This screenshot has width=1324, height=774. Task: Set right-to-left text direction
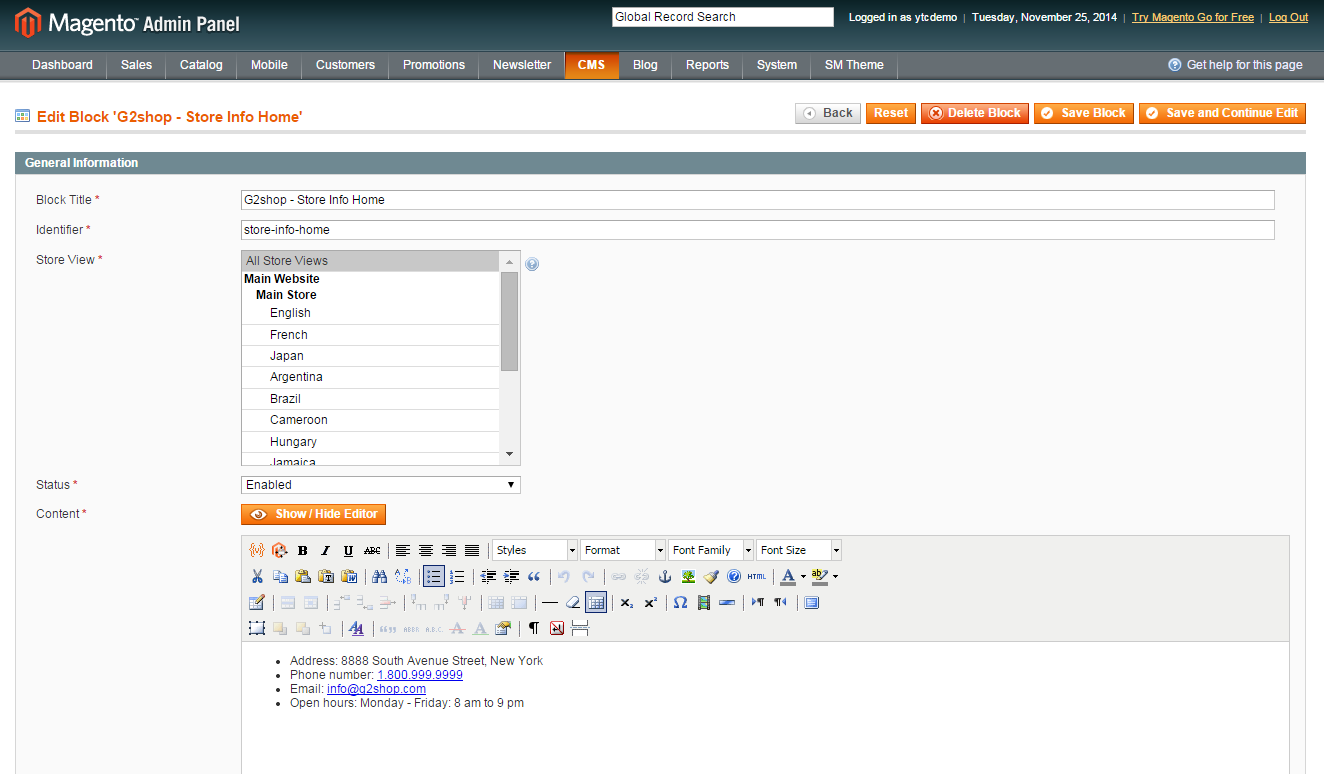pyautogui.click(x=780, y=603)
